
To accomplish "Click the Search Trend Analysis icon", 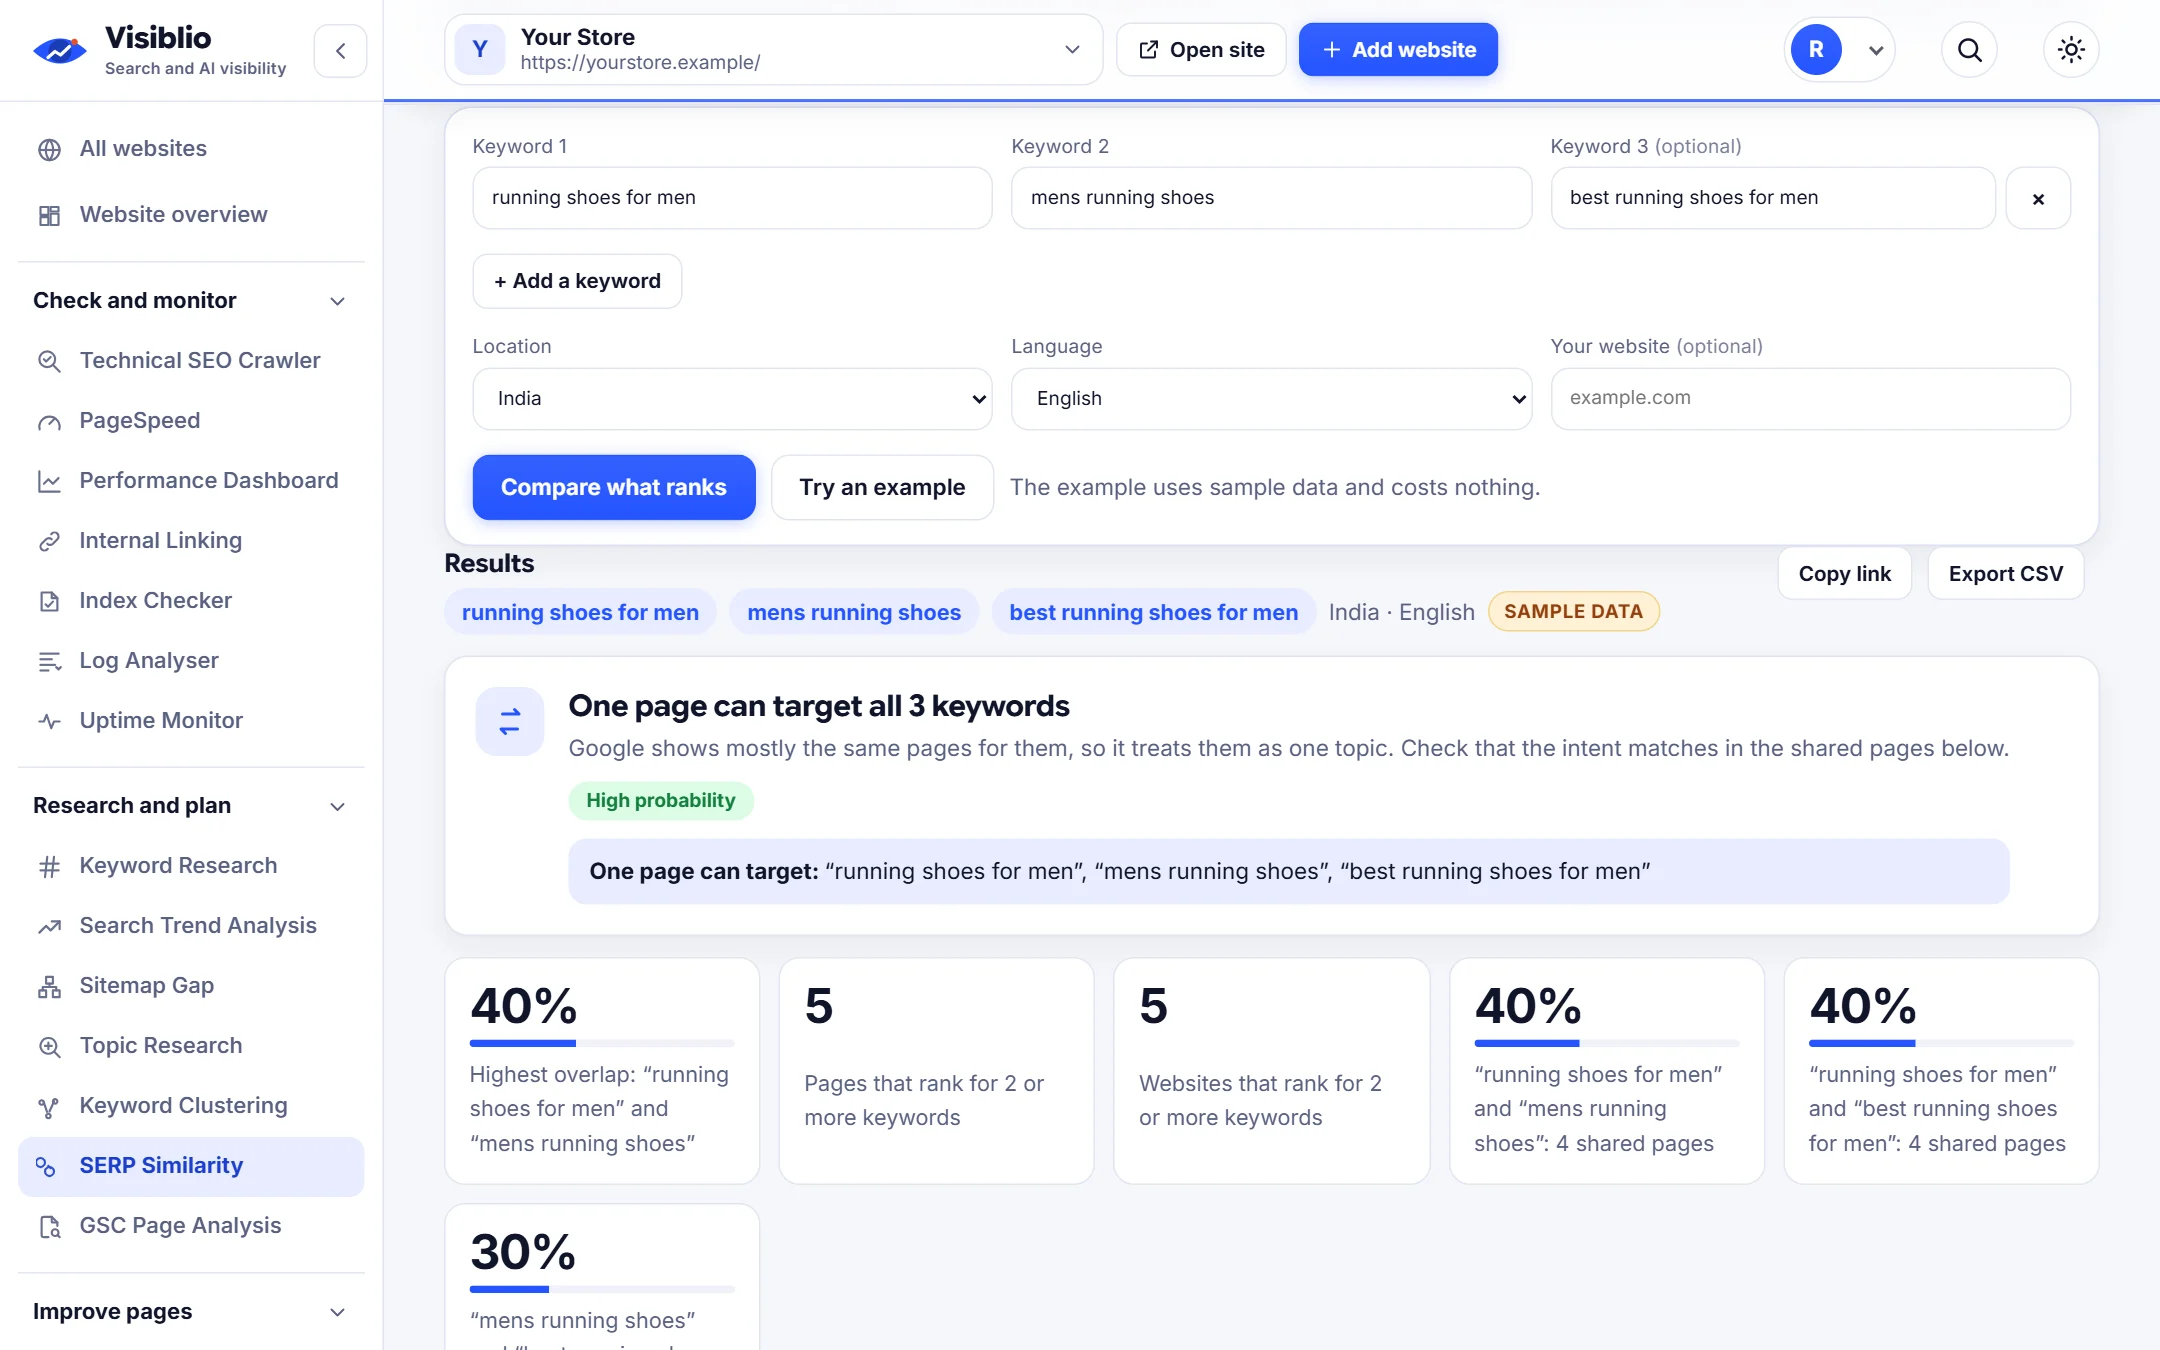I will click(x=49, y=926).
